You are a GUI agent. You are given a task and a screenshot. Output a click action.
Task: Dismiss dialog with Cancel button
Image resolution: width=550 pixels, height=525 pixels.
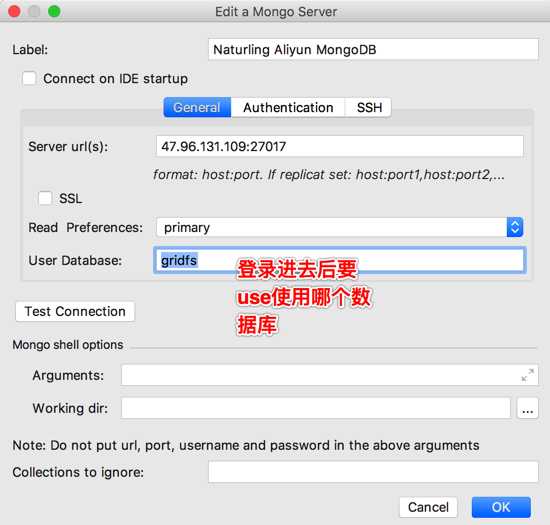coord(428,507)
